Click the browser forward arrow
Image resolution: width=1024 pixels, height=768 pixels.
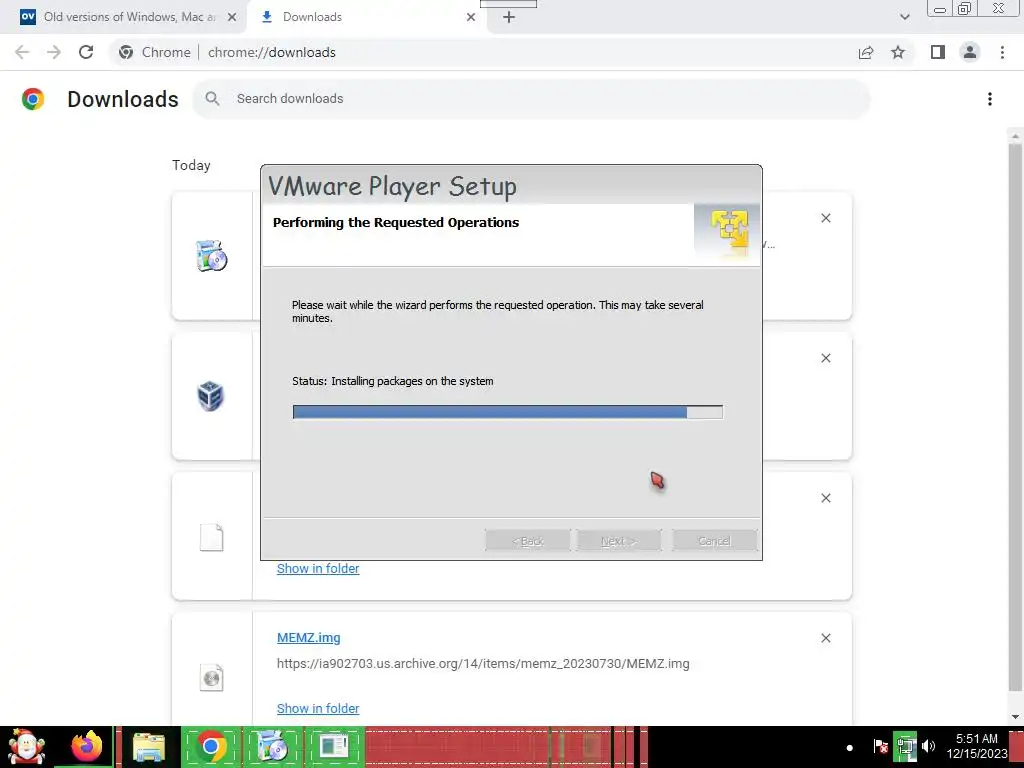coord(54,52)
